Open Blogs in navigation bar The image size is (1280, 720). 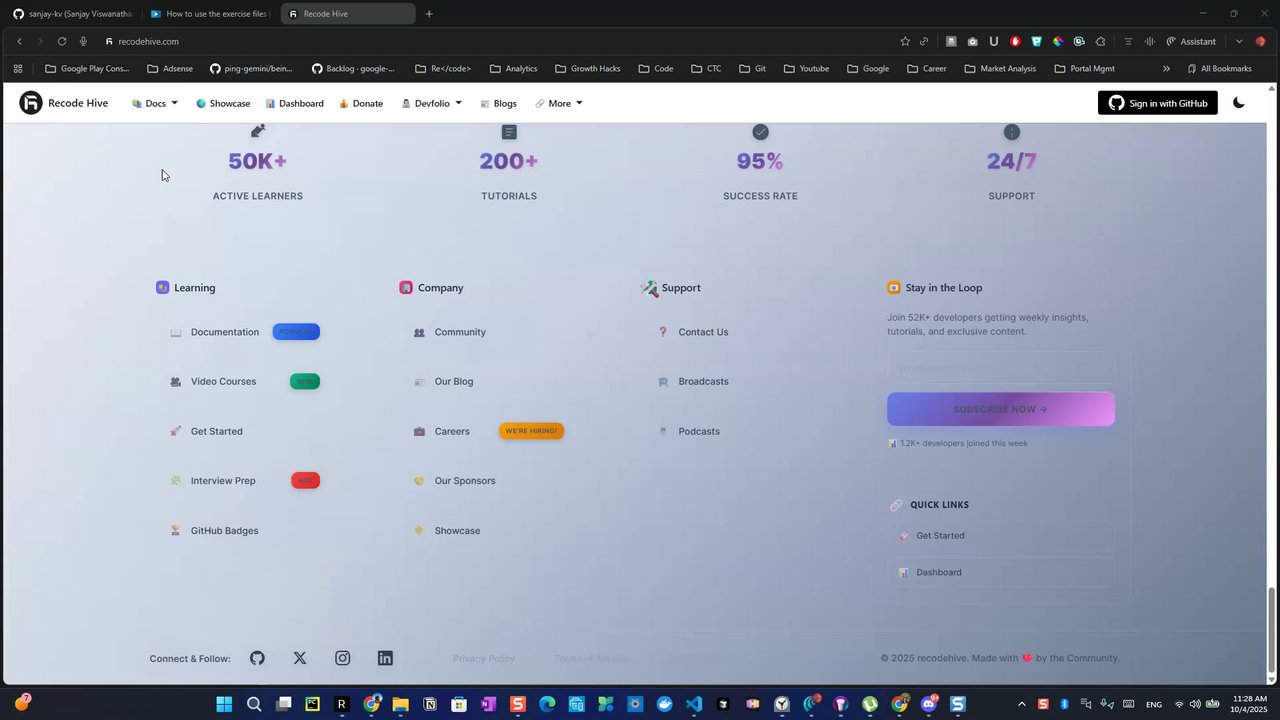(498, 103)
